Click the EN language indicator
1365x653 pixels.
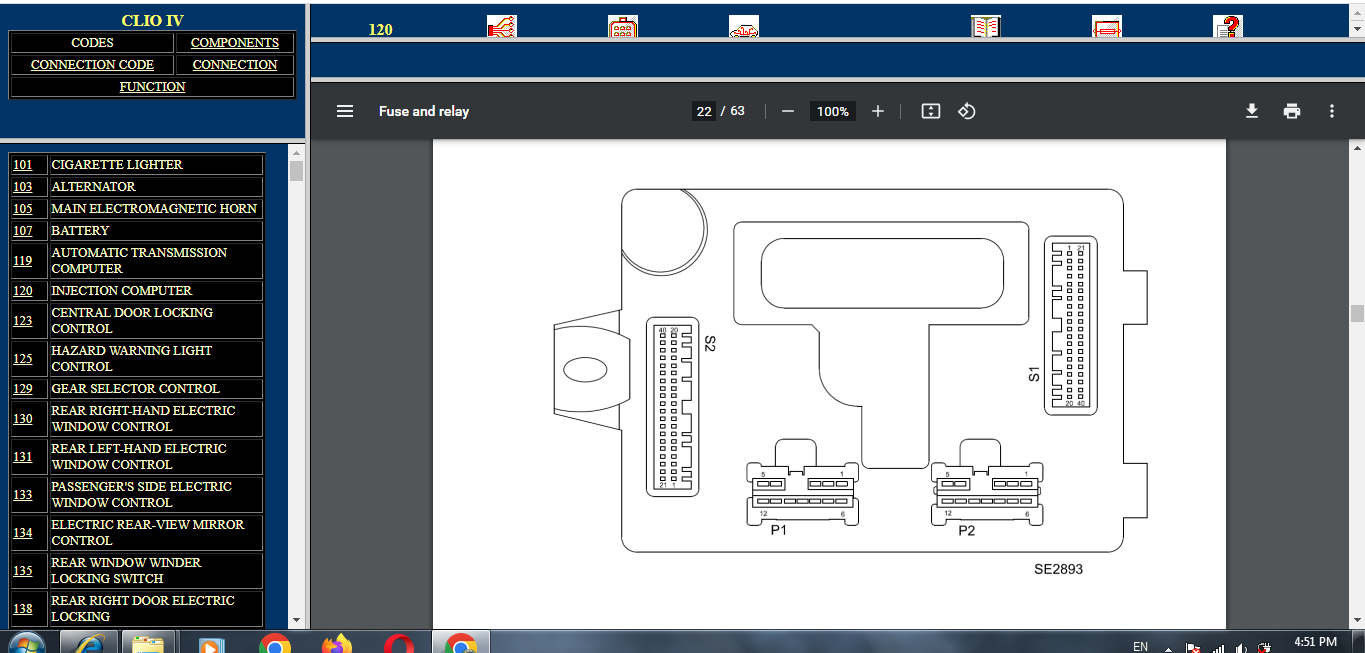tap(1140, 646)
